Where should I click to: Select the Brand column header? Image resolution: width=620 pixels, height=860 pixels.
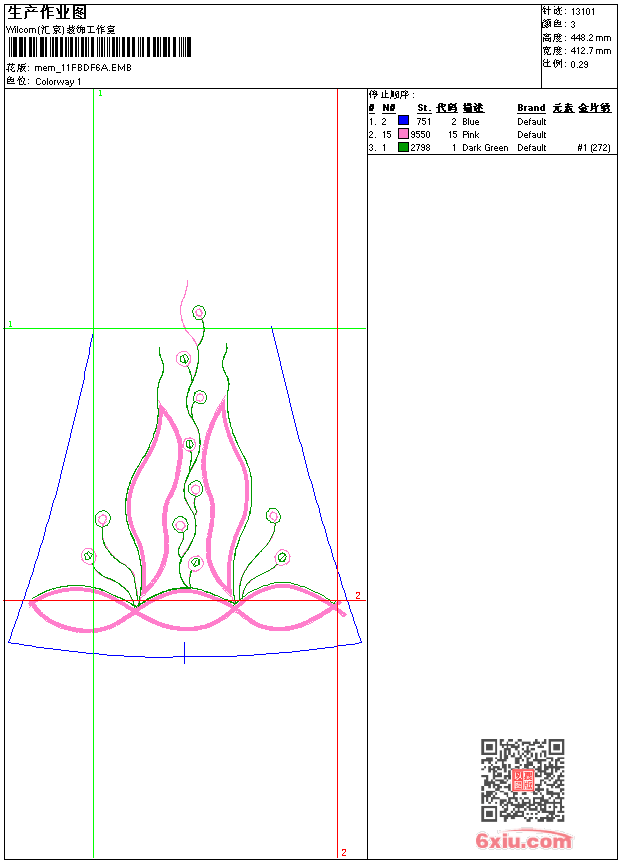click(531, 108)
